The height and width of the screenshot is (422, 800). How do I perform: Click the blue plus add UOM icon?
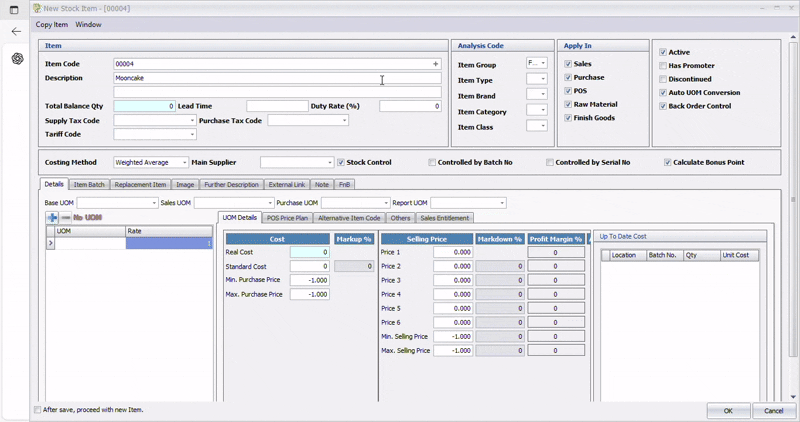52,217
